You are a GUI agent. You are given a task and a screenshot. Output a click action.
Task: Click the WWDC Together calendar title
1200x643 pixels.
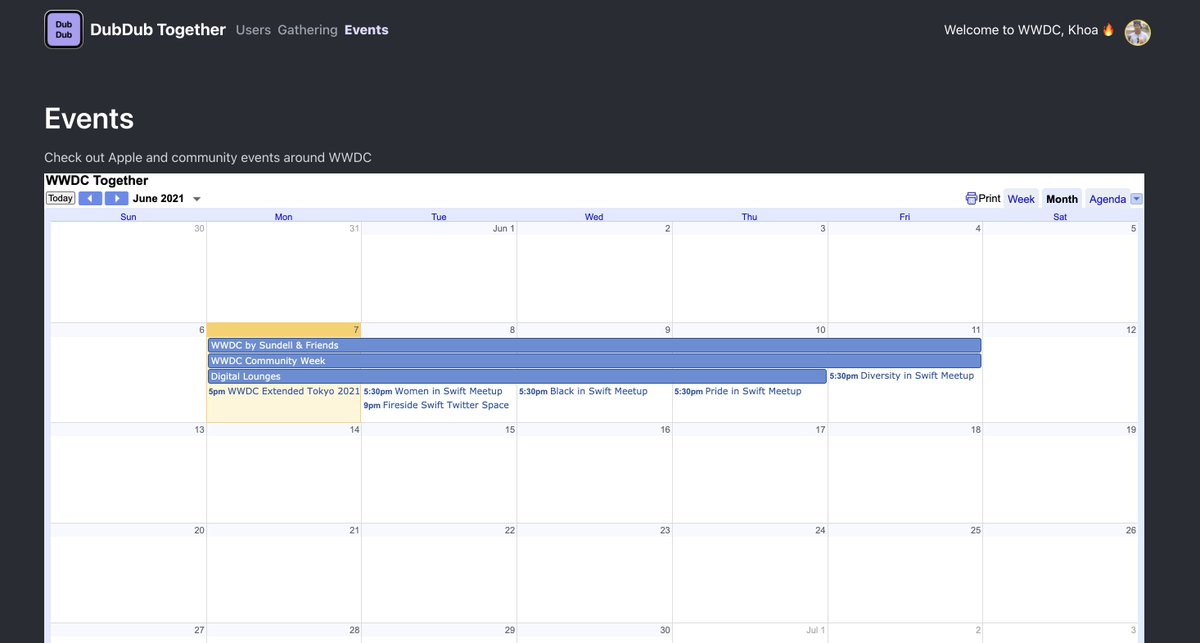97,181
